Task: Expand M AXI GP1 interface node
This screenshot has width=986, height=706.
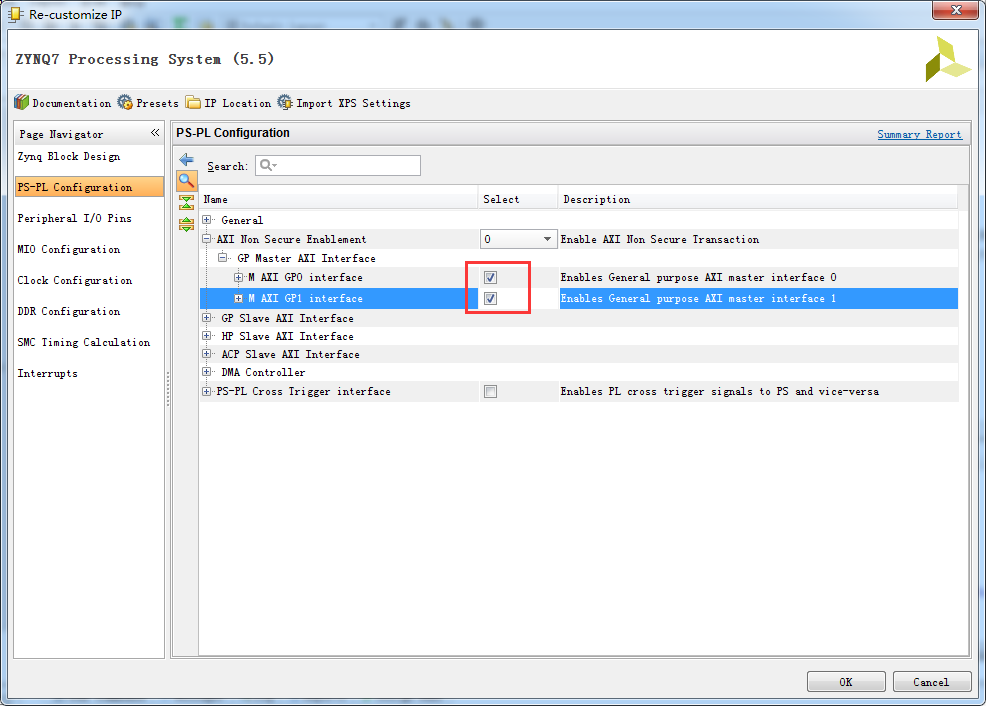Action: [x=238, y=299]
